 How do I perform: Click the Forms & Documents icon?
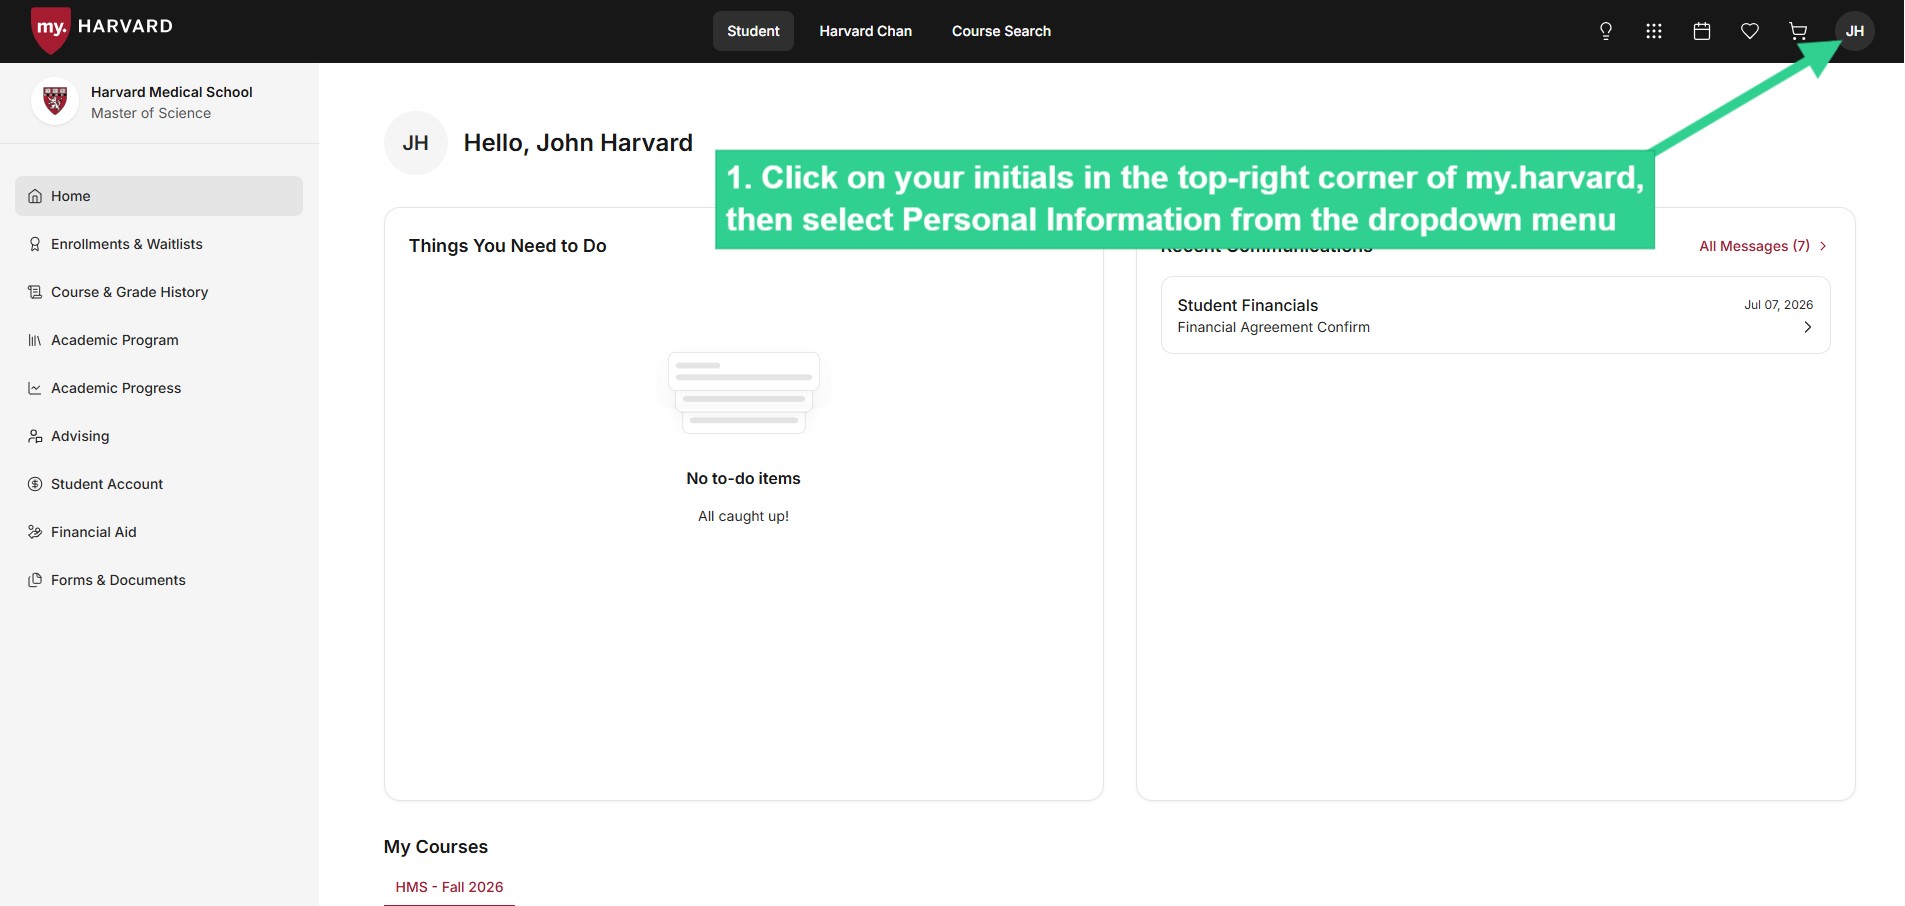click(x=35, y=580)
